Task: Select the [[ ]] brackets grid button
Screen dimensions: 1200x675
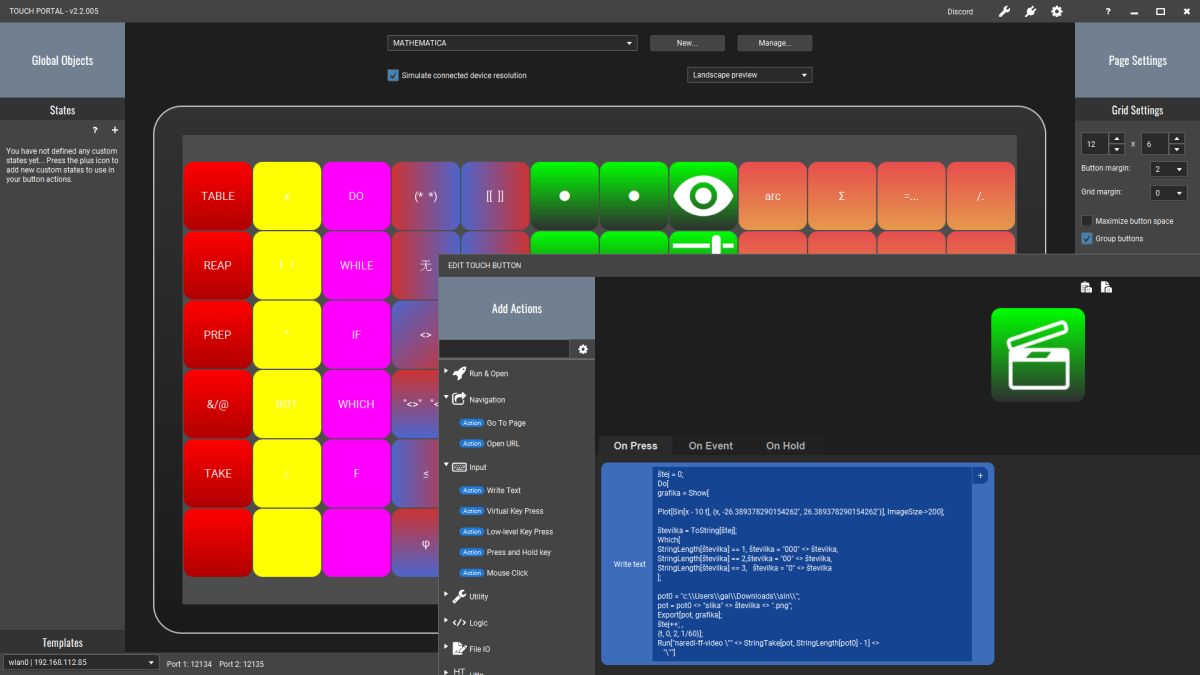Action: 495,196
